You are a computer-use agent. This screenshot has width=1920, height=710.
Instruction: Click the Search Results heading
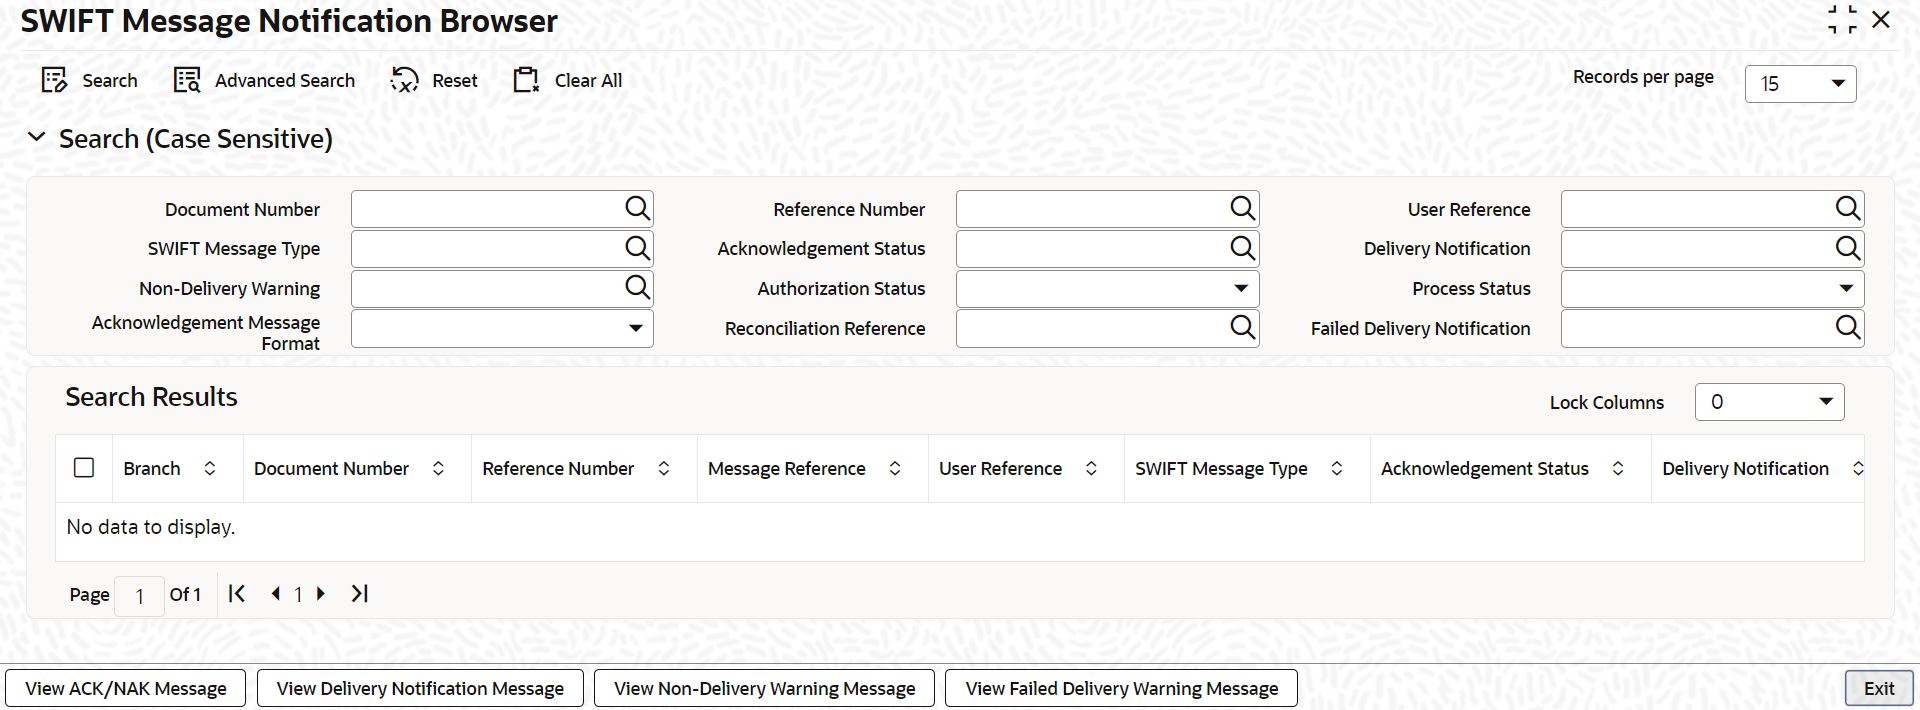(x=151, y=397)
